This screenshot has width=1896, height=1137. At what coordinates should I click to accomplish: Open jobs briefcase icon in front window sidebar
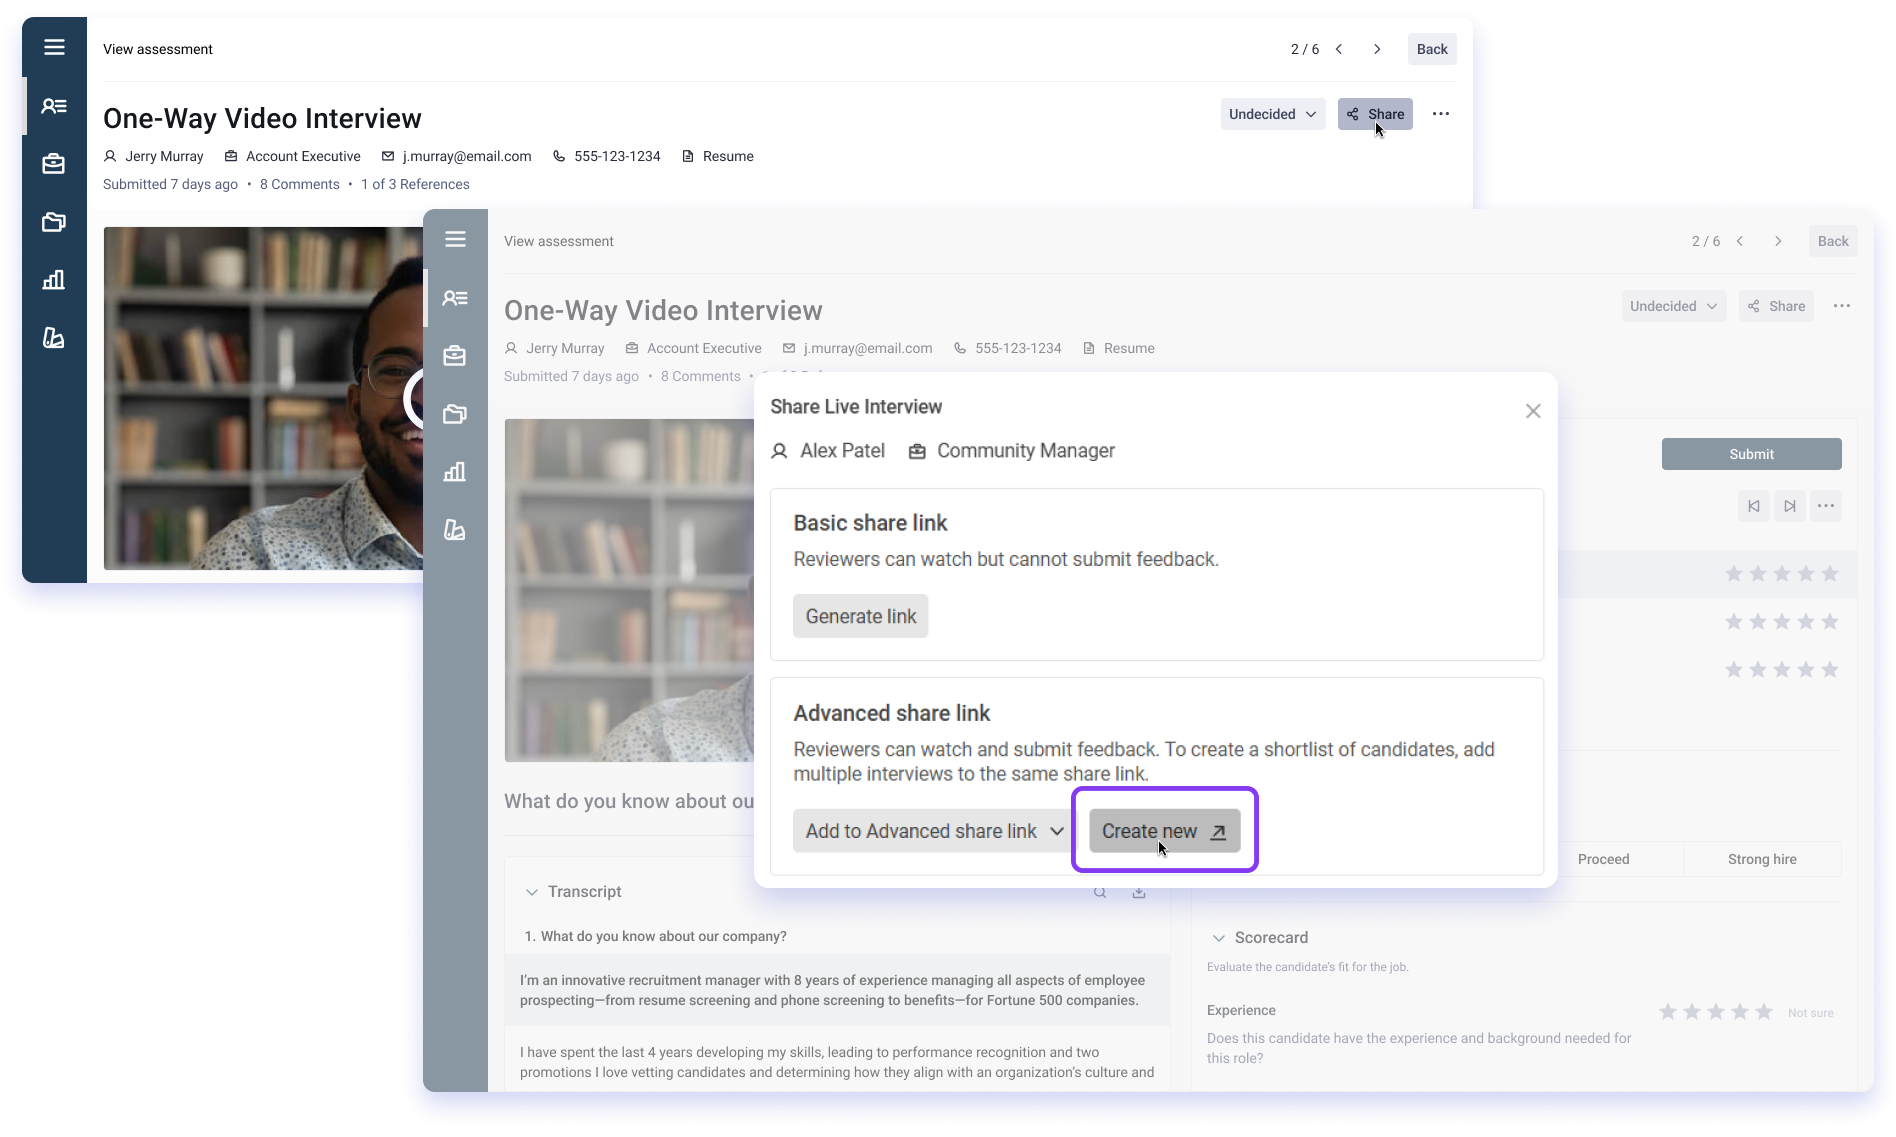point(455,355)
